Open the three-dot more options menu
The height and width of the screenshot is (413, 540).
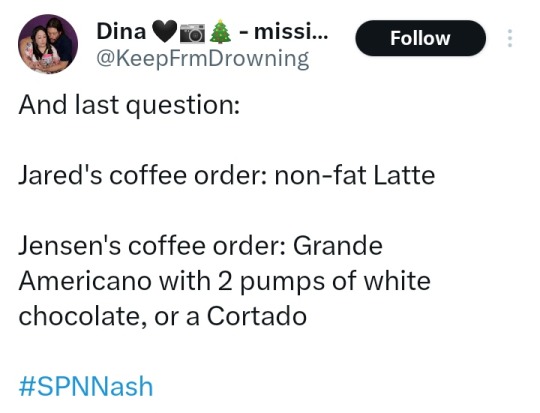tap(510, 38)
